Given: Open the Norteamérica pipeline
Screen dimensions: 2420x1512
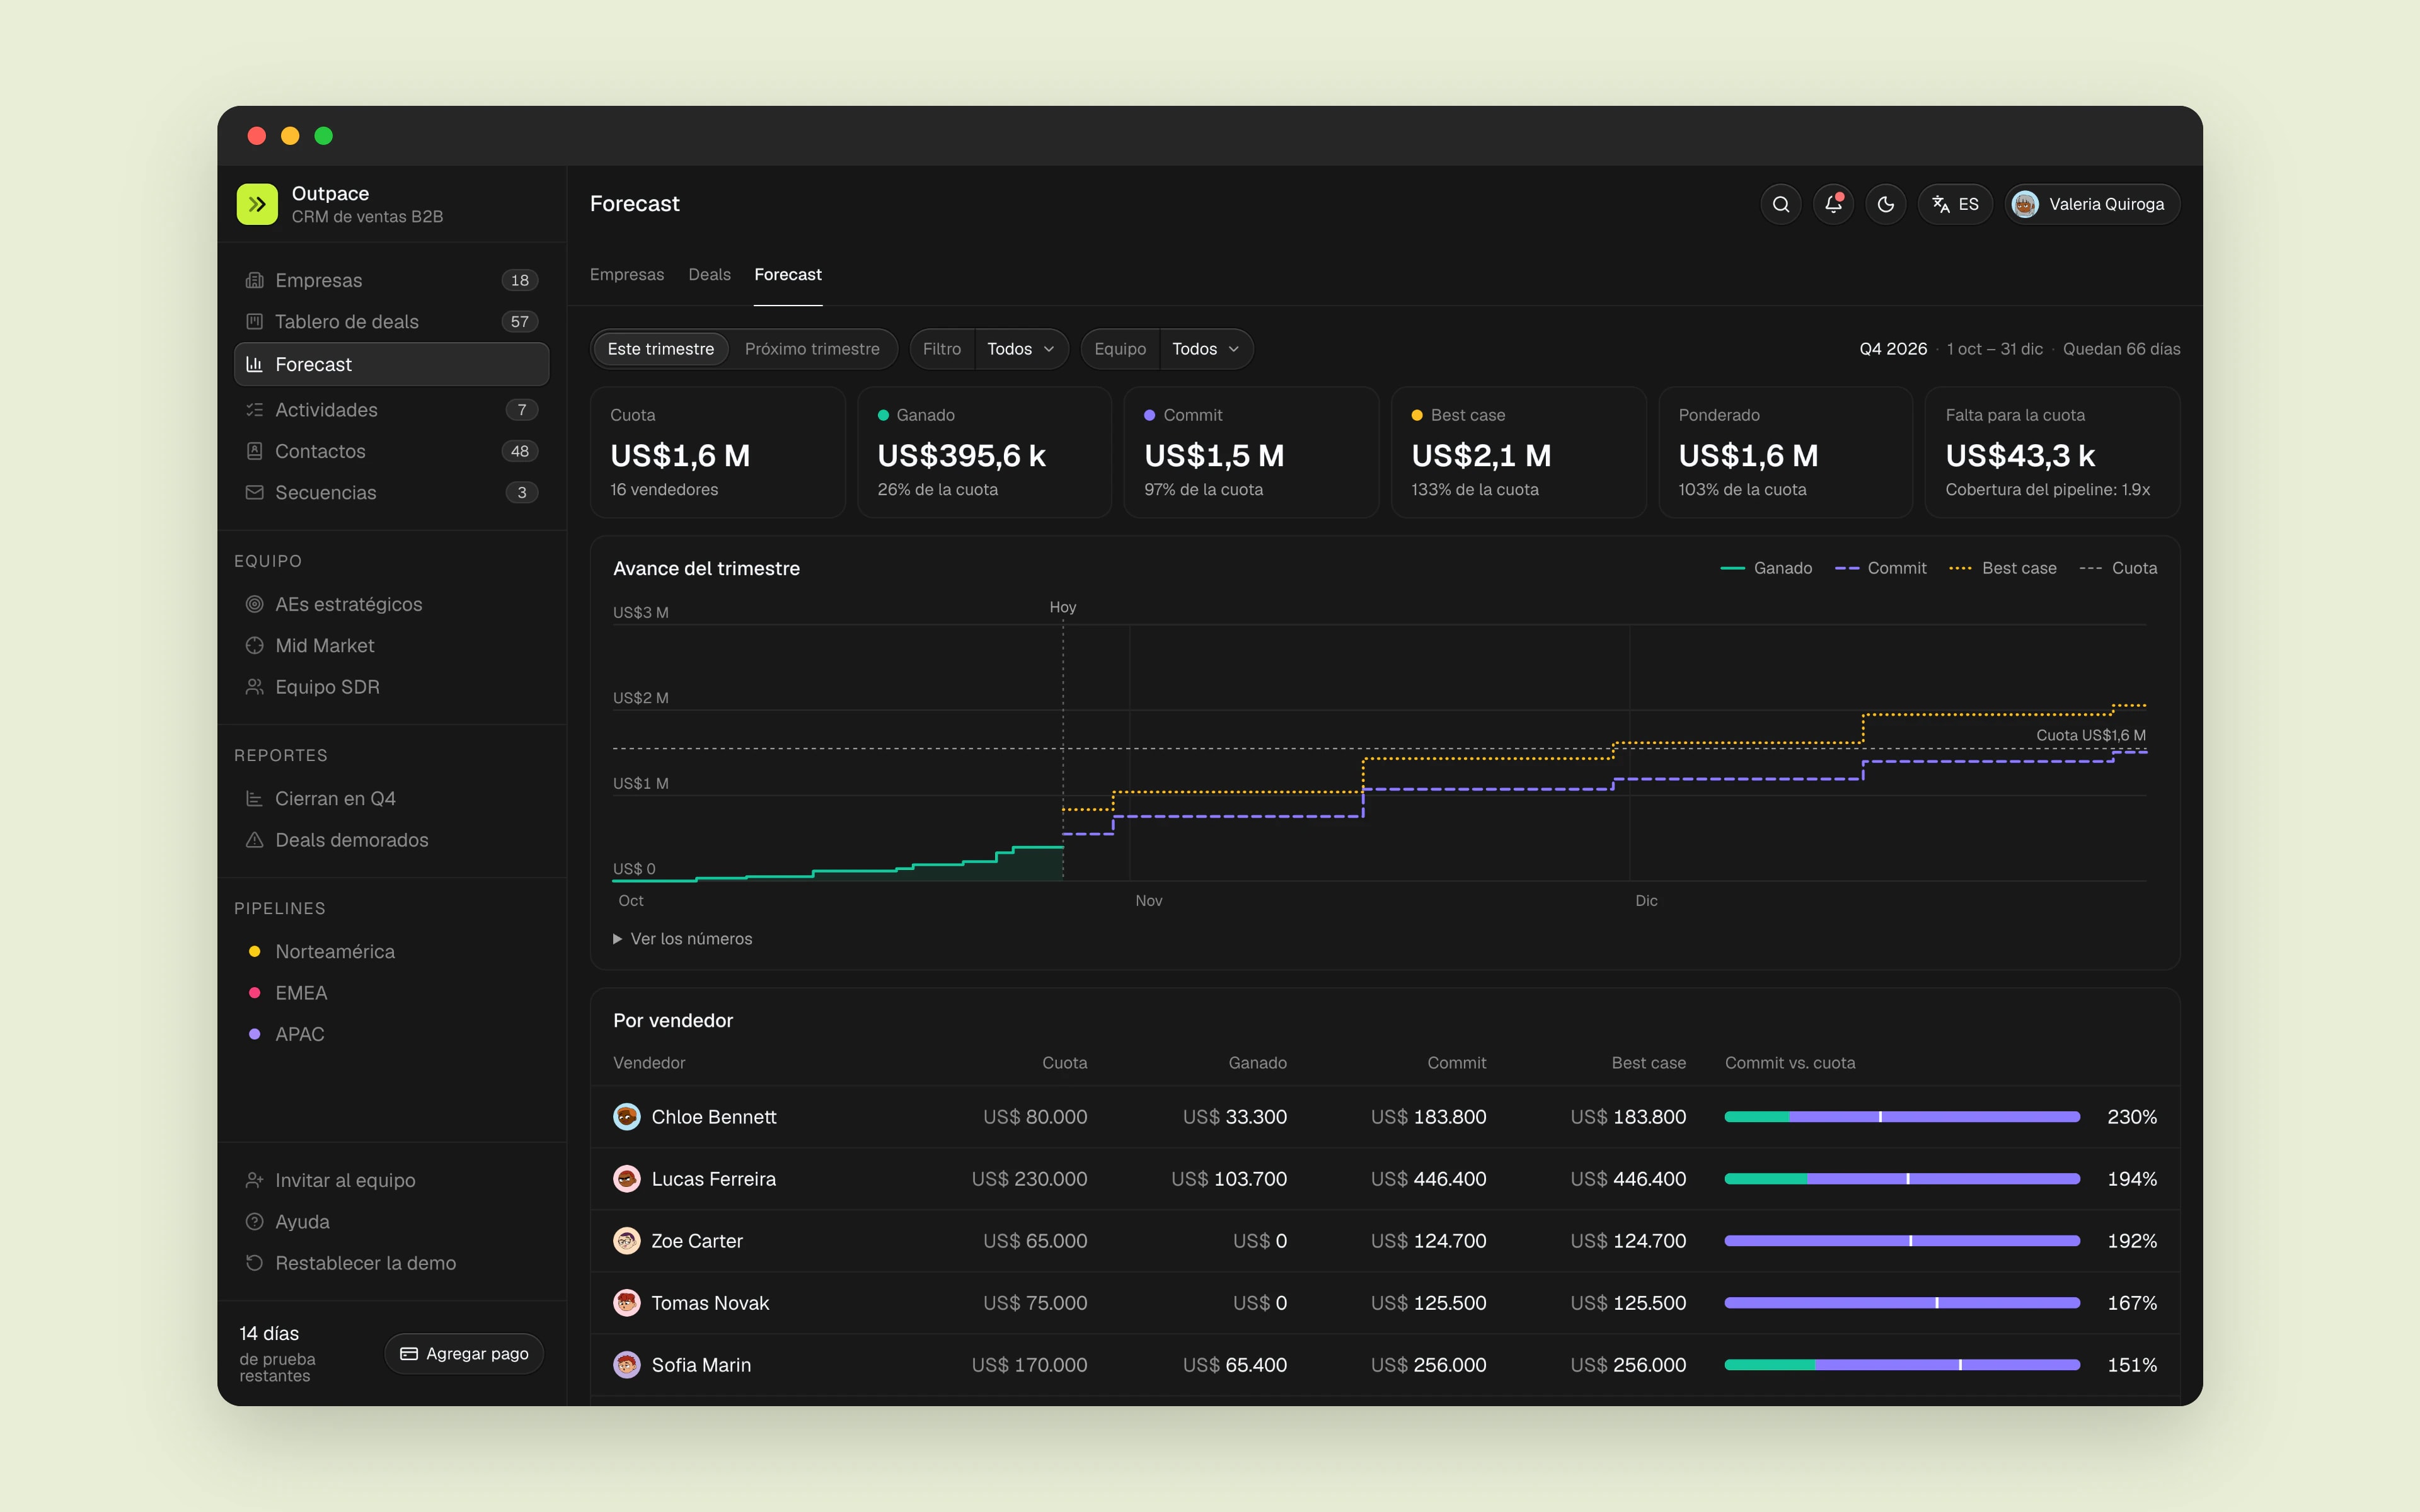Looking at the screenshot, I should (392, 952).
